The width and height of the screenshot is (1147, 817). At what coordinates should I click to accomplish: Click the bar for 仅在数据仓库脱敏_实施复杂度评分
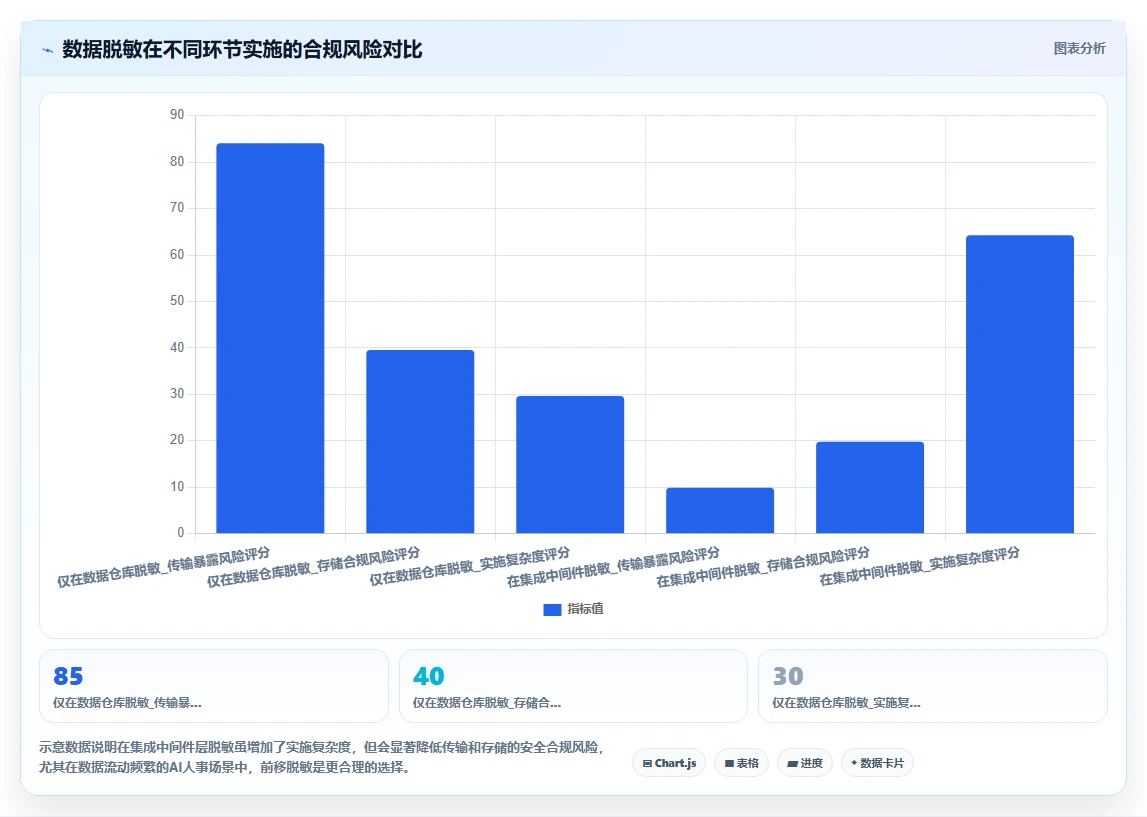click(570, 464)
